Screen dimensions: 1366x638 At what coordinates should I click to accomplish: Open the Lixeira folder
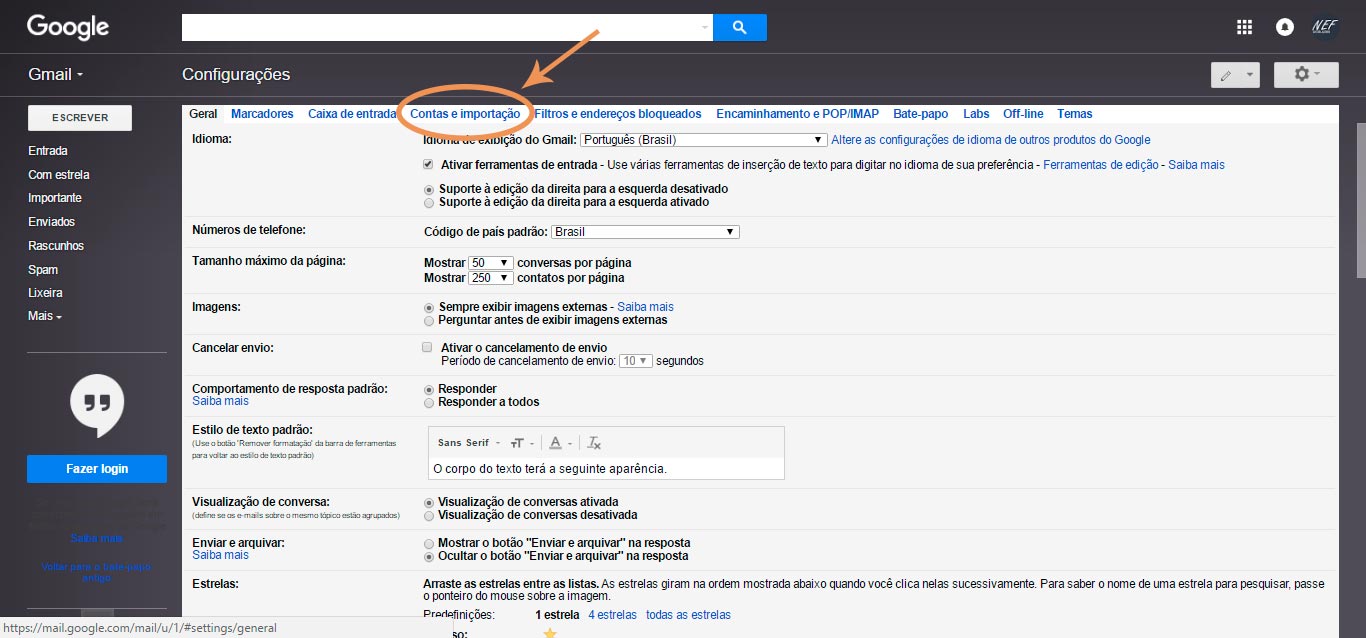tap(46, 293)
